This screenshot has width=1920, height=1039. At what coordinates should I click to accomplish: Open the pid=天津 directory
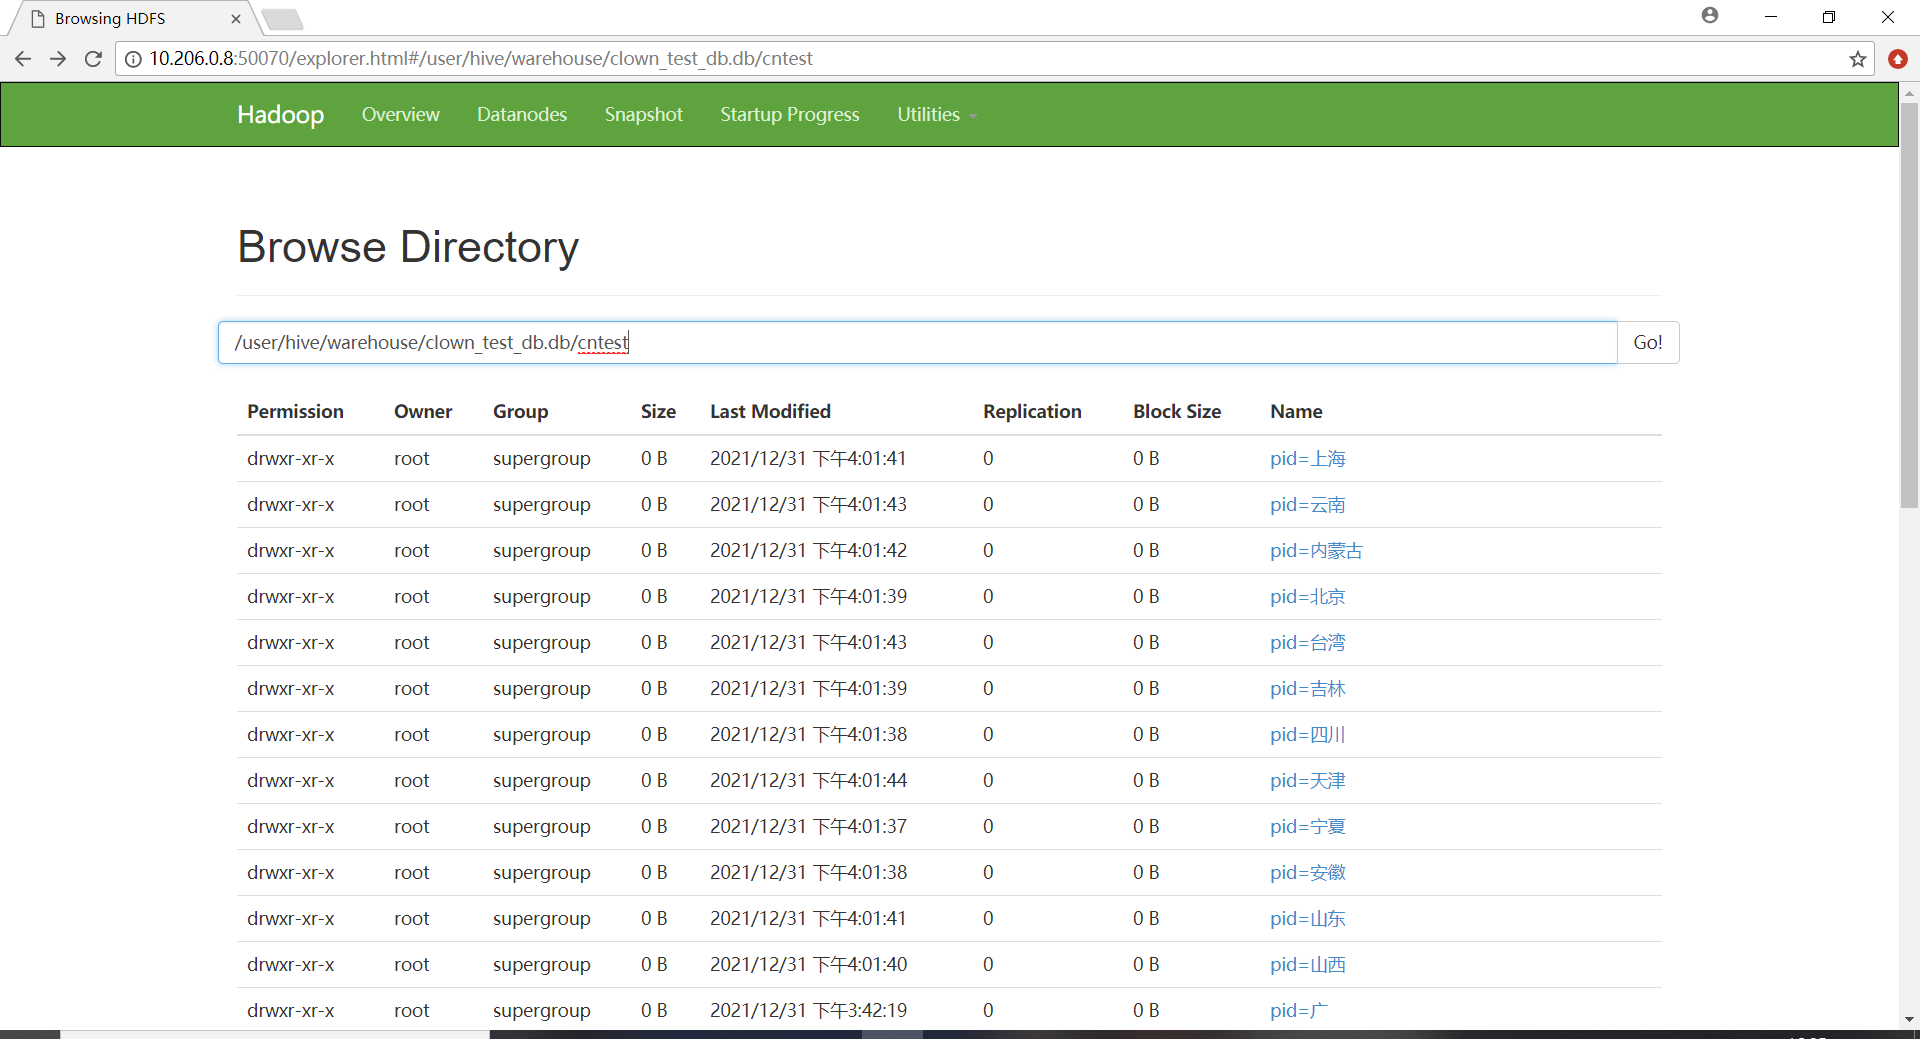pos(1307,781)
